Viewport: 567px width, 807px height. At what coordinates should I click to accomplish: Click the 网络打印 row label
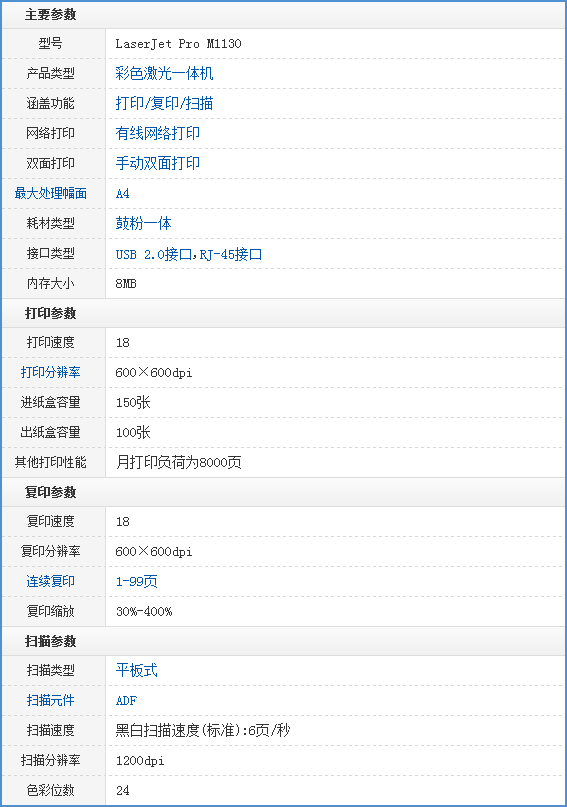coord(50,133)
